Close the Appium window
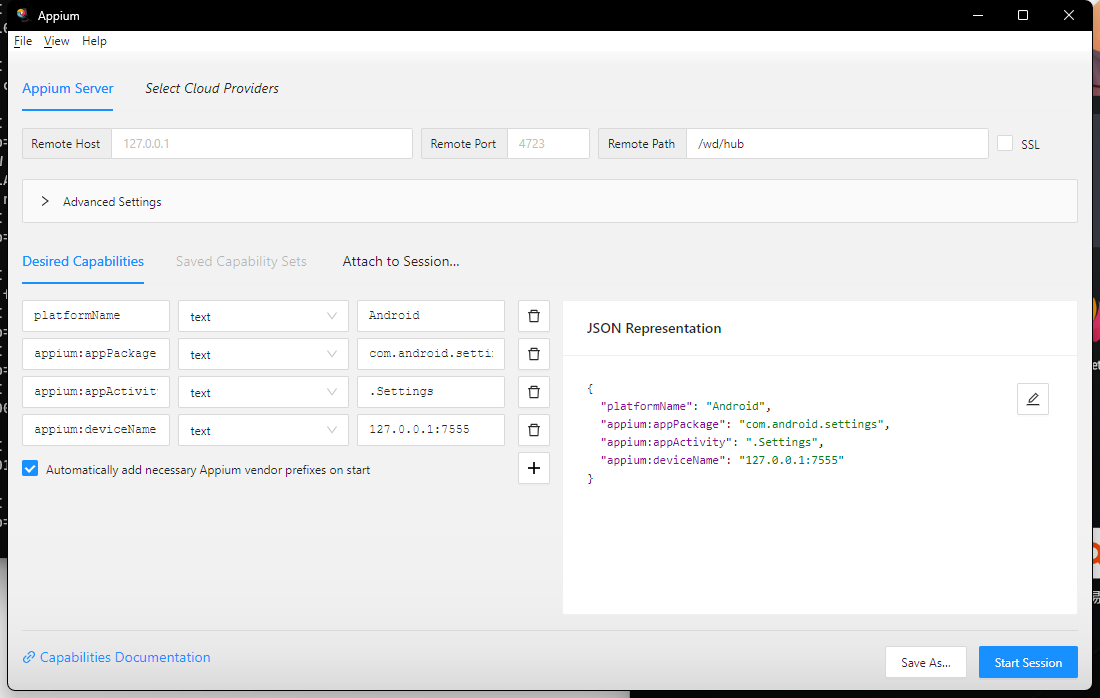The height and width of the screenshot is (698, 1100). (x=1068, y=15)
